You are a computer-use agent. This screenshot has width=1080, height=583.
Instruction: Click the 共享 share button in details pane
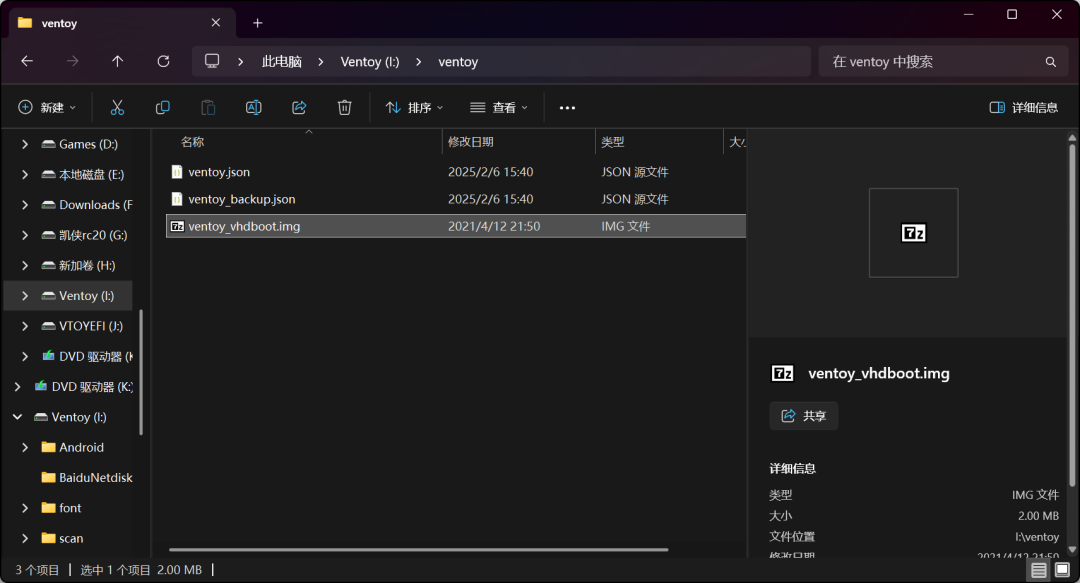point(804,416)
